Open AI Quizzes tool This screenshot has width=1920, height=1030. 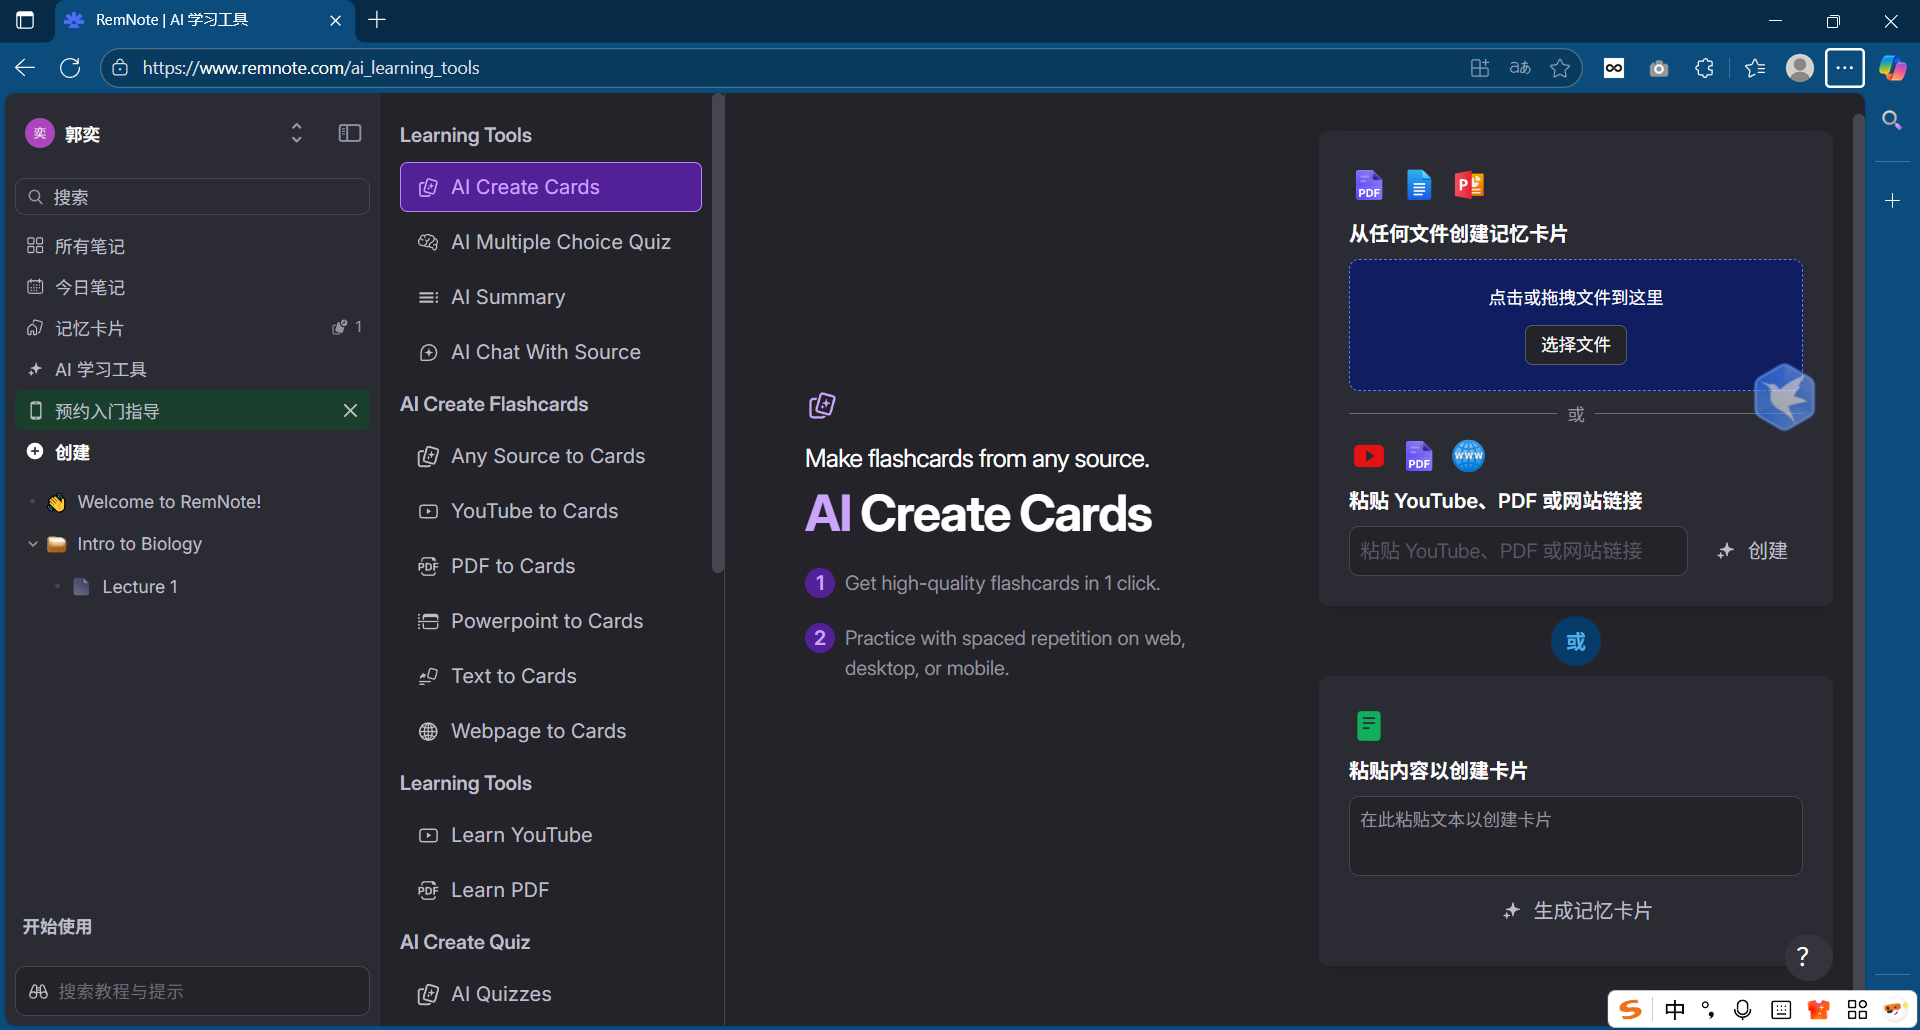pyautogui.click(x=550, y=994)
